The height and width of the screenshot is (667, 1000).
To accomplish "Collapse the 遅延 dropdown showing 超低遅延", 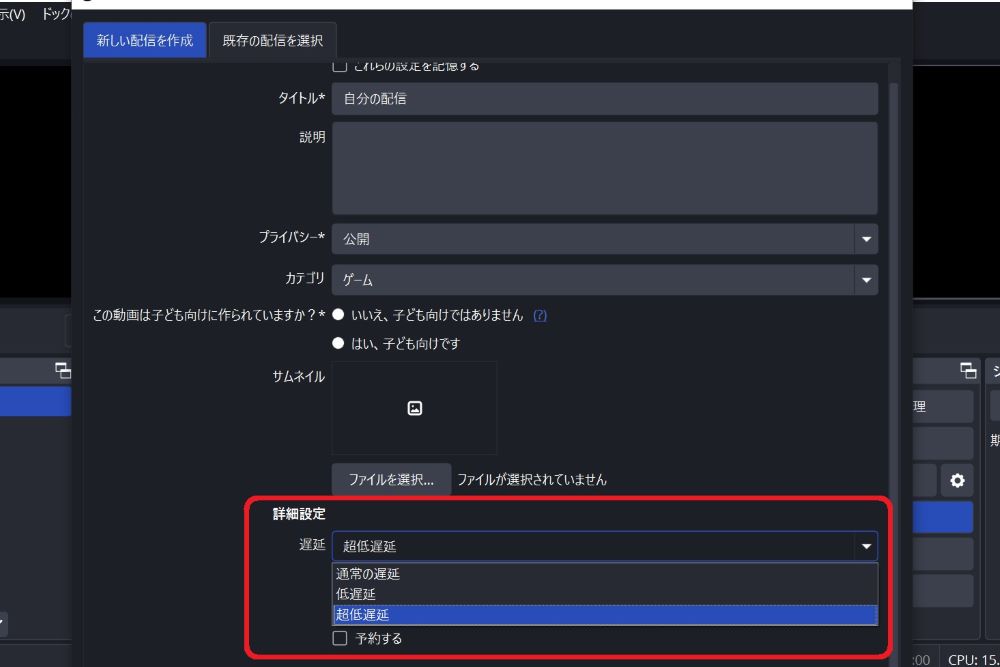I will (x=605, y=546).
